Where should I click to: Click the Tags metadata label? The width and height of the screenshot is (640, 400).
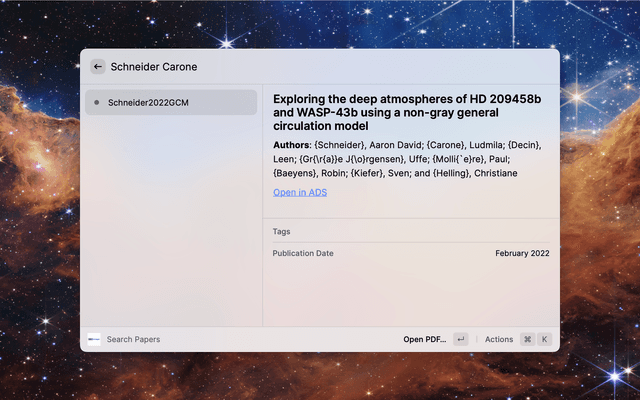click(x=281, y=231)
